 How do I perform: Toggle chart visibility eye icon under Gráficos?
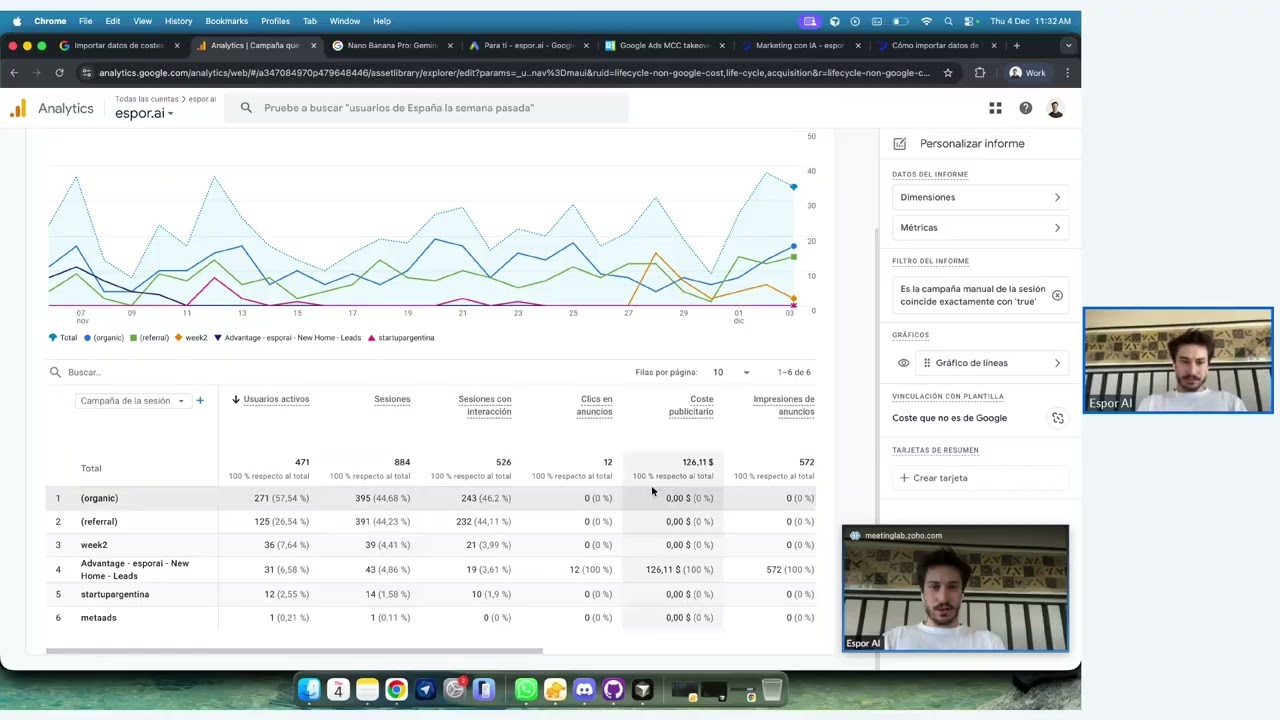[x=903, y=363]
